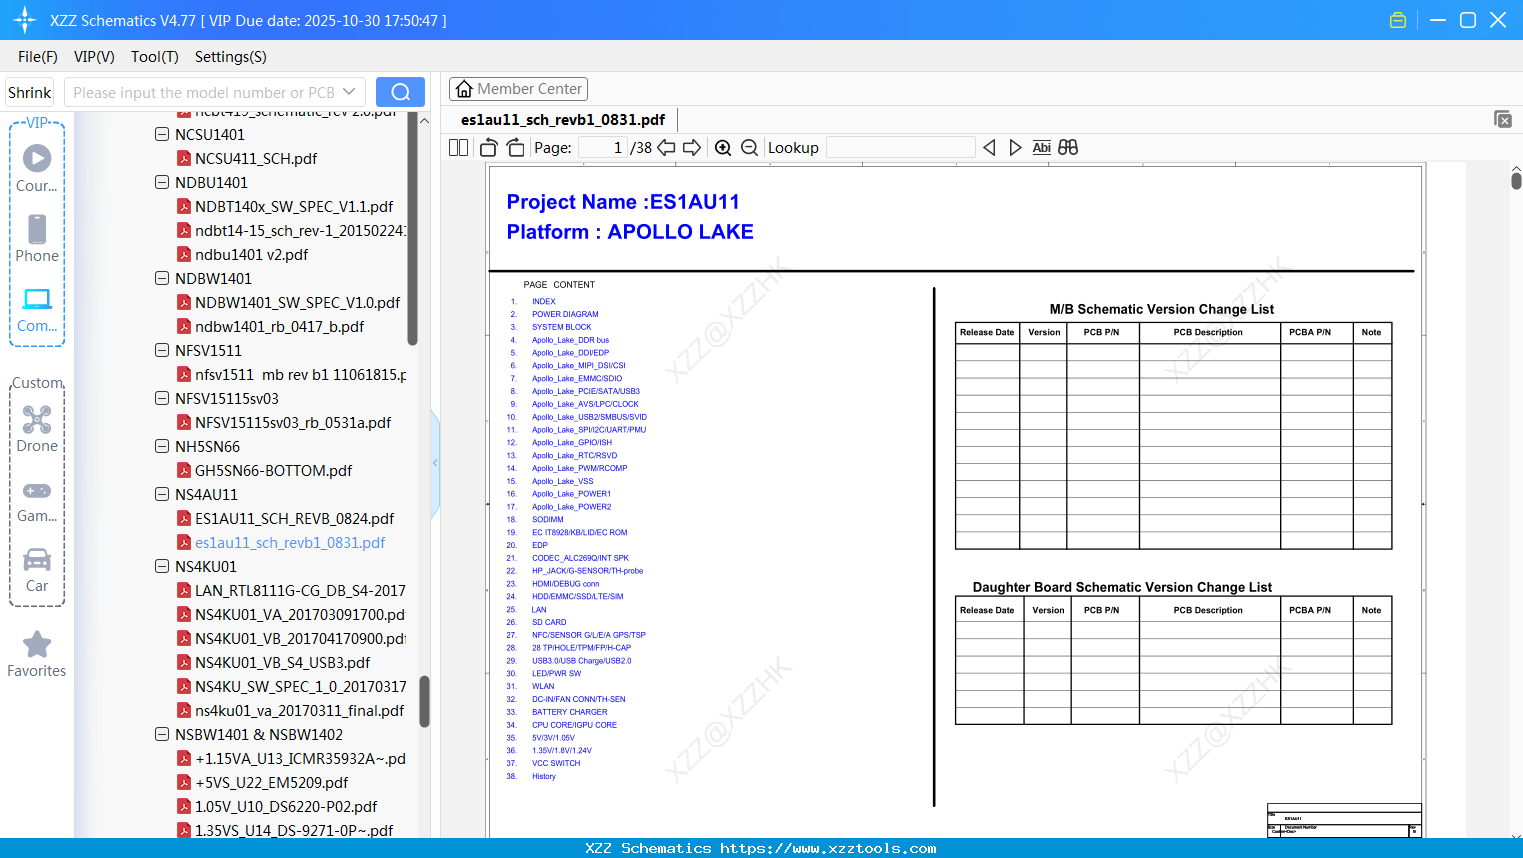Click the Lookup text field
This screenshot has width=1523, height=858.
pyautogui.click(x=901, y=148)
